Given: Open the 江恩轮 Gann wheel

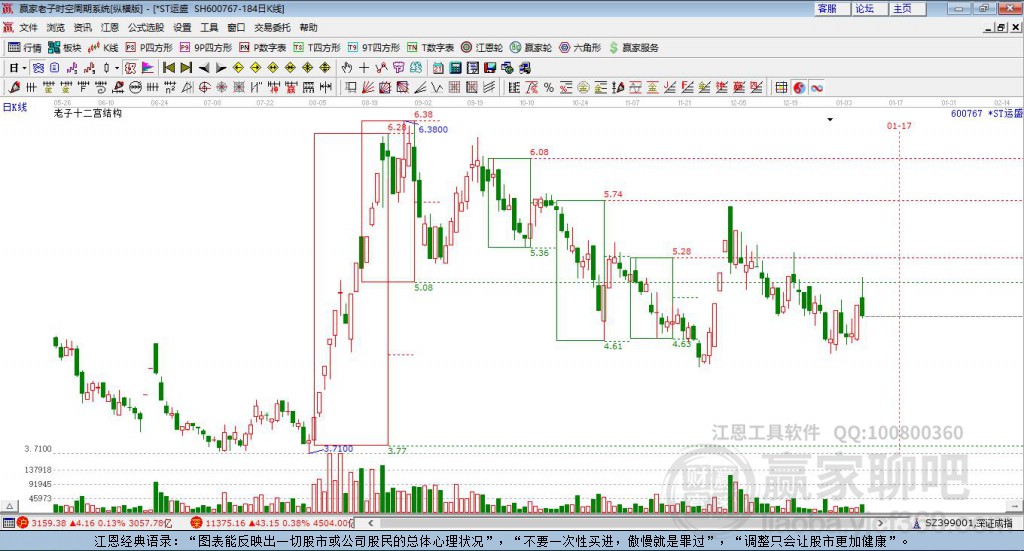Looking at the screenshot, I should [x=482, y=48].
